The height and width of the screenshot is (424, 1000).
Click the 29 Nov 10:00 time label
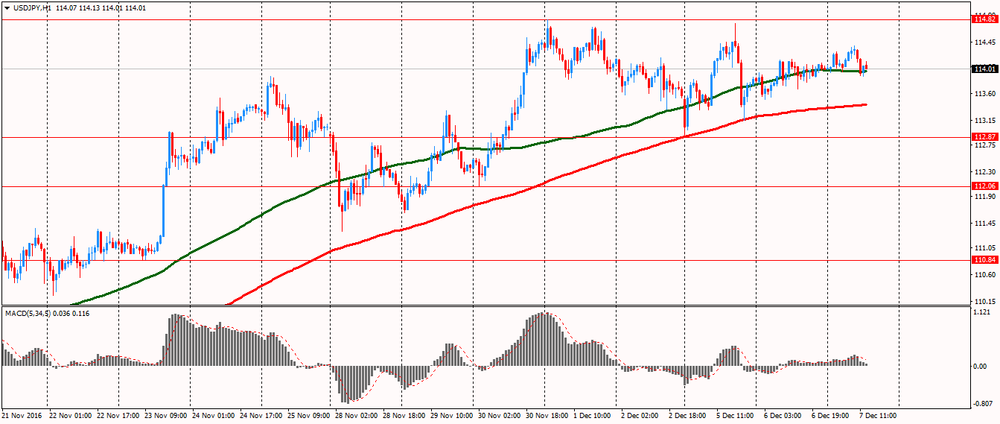pyautogui.click(x=452, y=414)
